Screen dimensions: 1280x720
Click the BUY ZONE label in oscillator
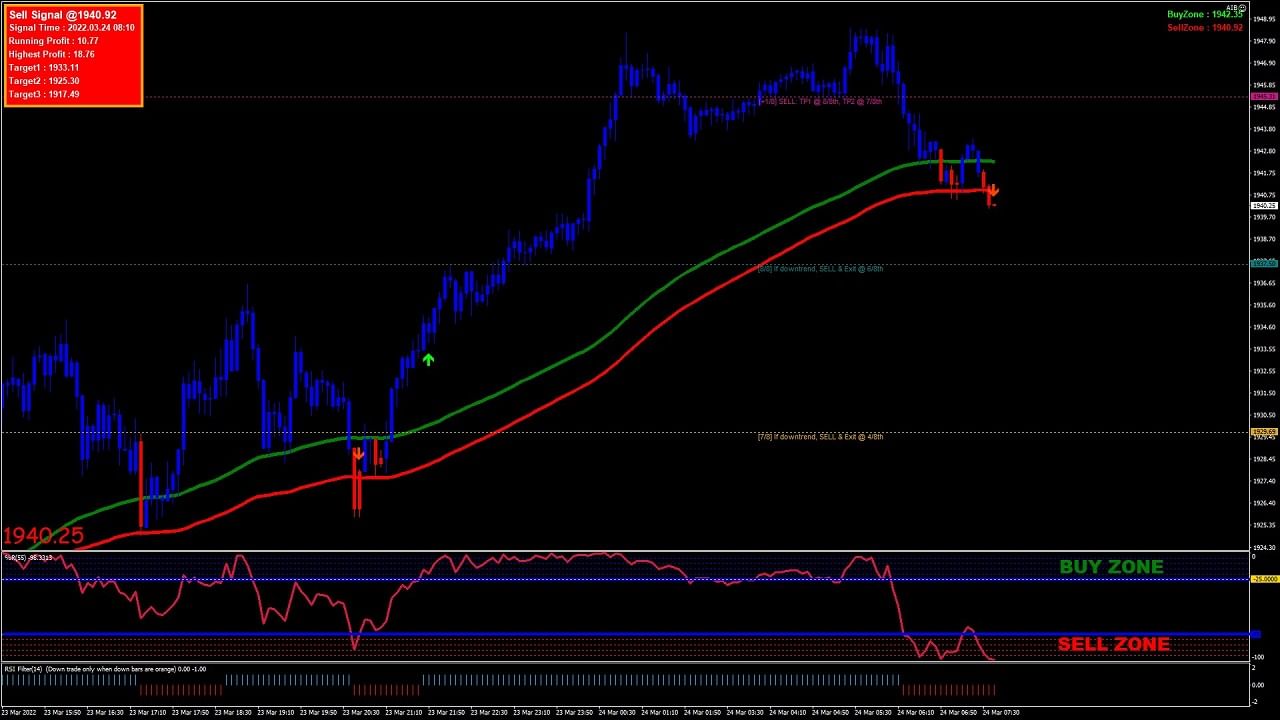pyautogui.click(x=1111, y=567)
